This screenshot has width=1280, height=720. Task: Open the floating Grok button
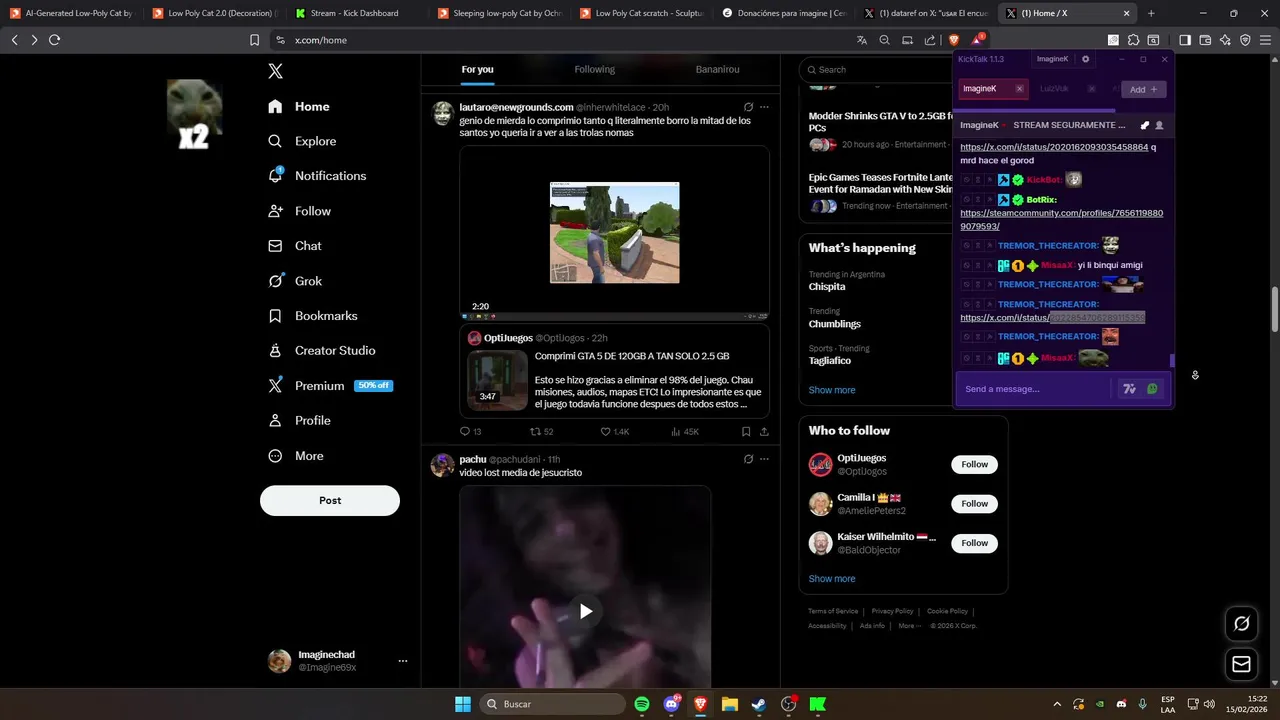[x=1241, y=624]
